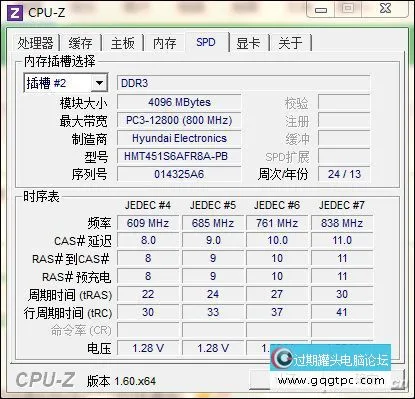The height and width of the screenshot is (399, 415).
Task: Click the 24 / 13 week/year value
Action: click(344, 174)
